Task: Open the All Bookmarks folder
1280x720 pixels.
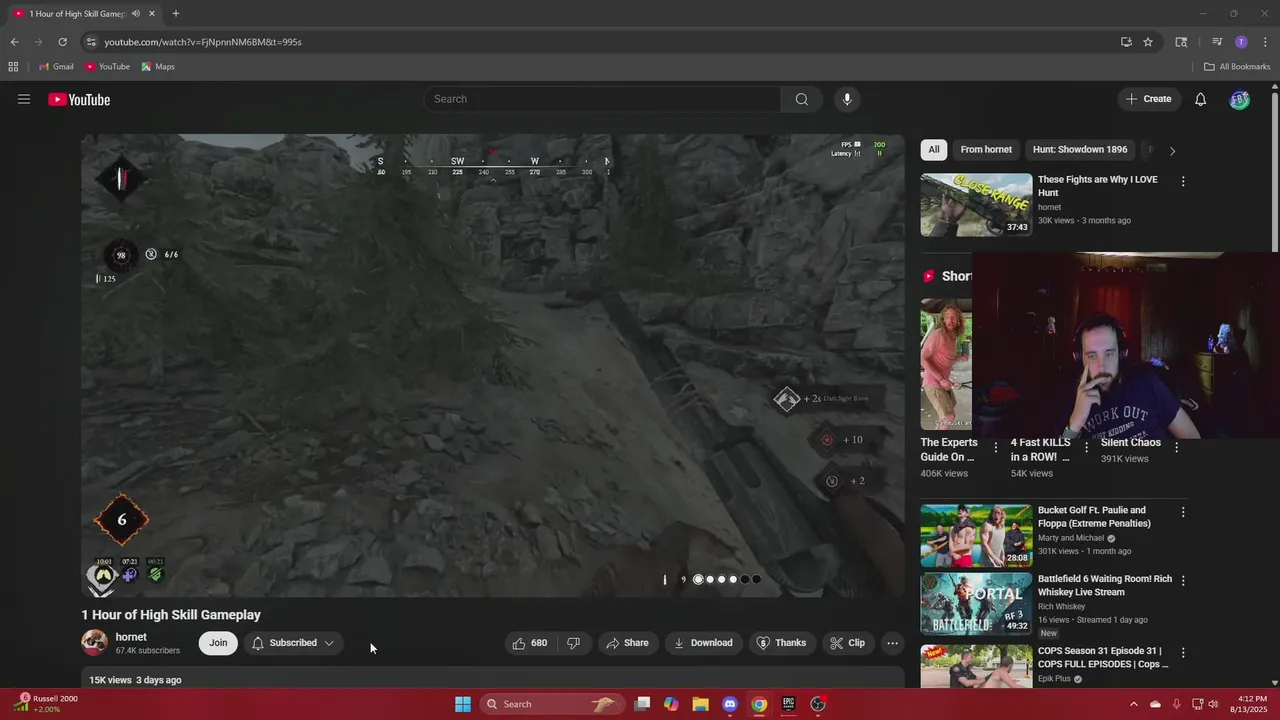Action: tap(1237, 67)
